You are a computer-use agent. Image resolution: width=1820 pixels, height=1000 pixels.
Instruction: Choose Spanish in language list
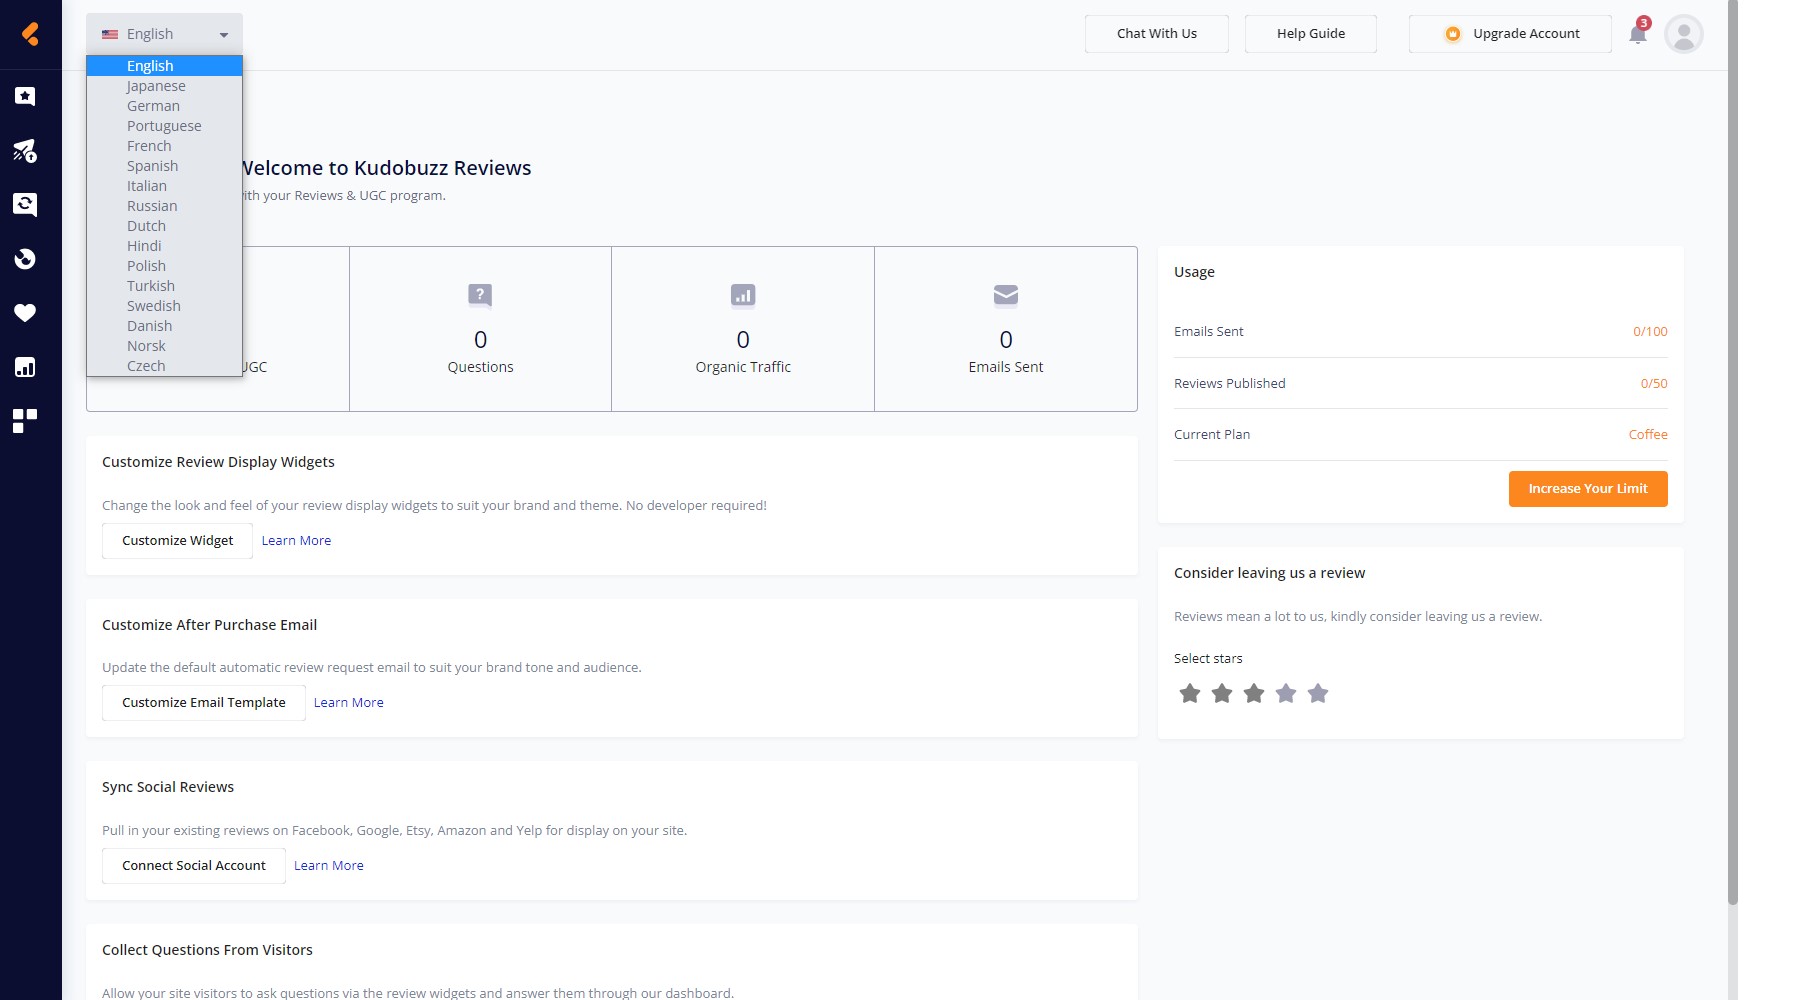pyautogui.click(x=164, y=166)
